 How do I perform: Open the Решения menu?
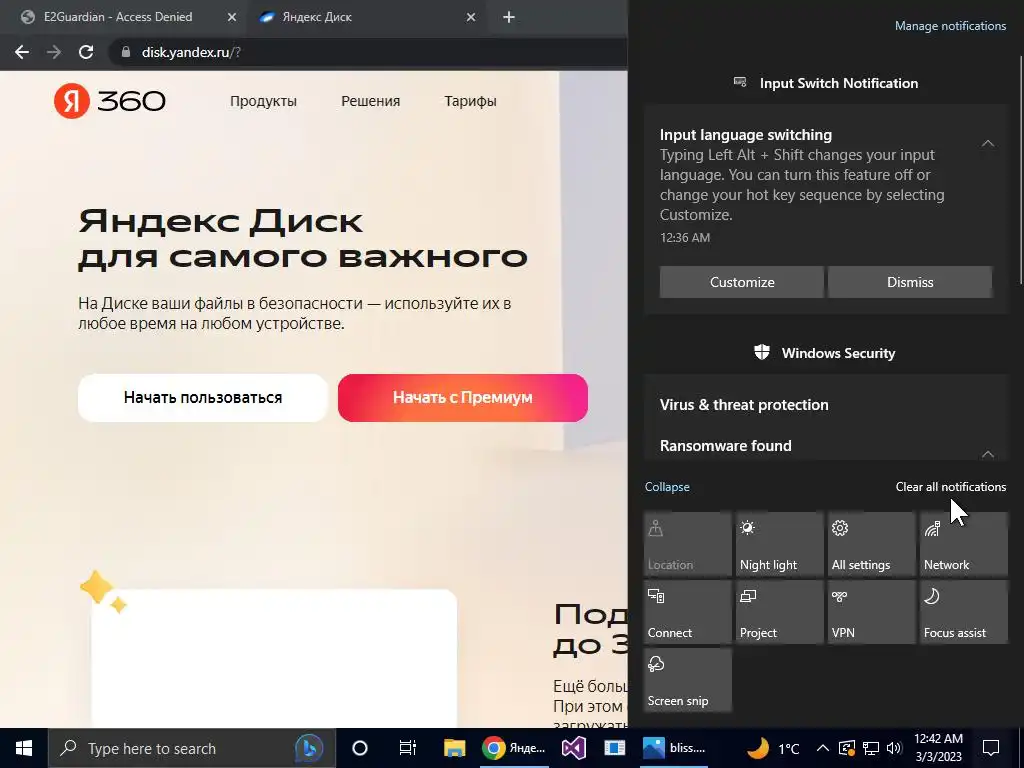tap(370, 101)
